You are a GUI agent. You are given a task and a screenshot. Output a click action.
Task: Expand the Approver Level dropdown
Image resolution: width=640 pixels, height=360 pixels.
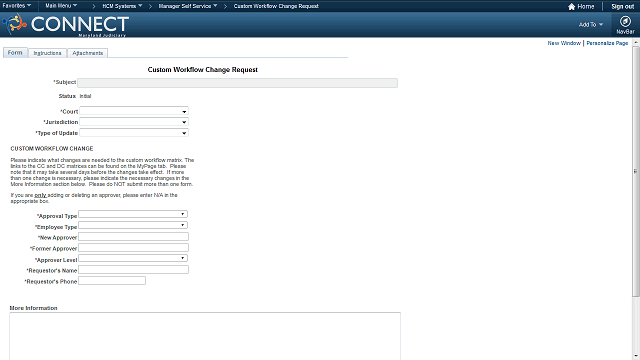coord(133,258)
